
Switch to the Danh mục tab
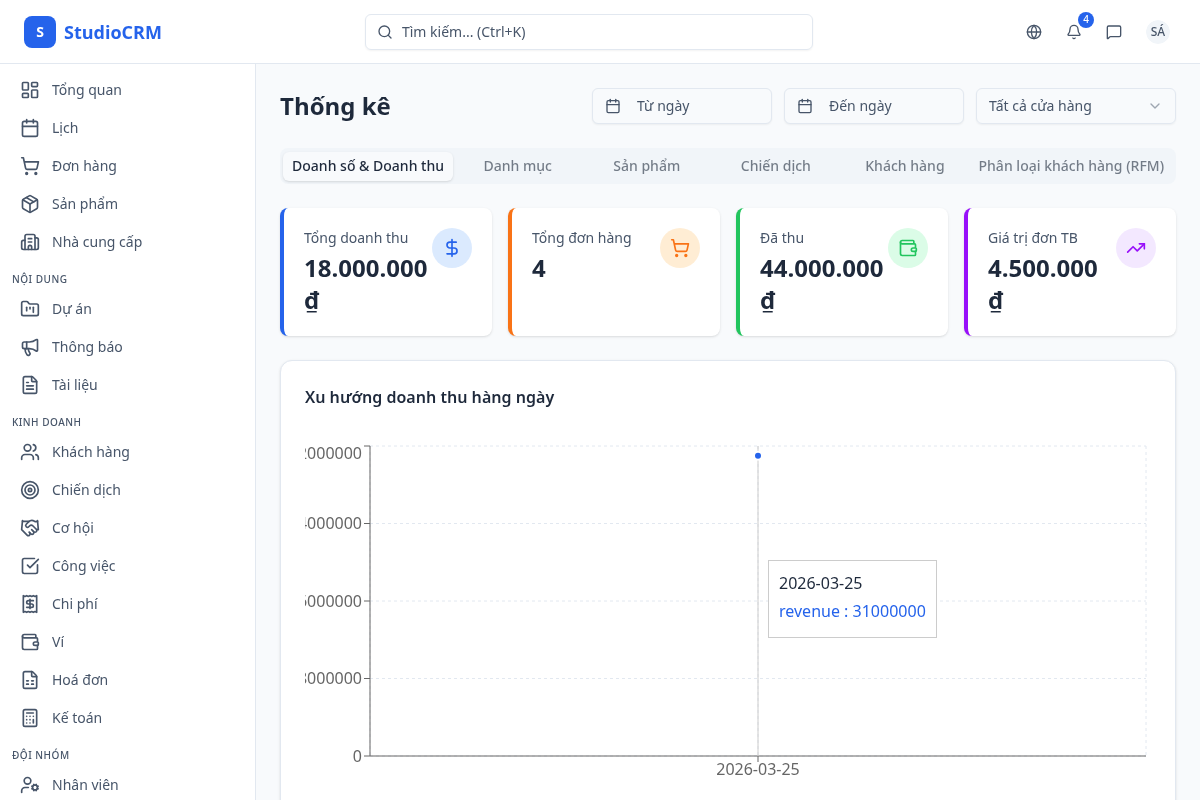pyautogui.click(x=517, y=166)
